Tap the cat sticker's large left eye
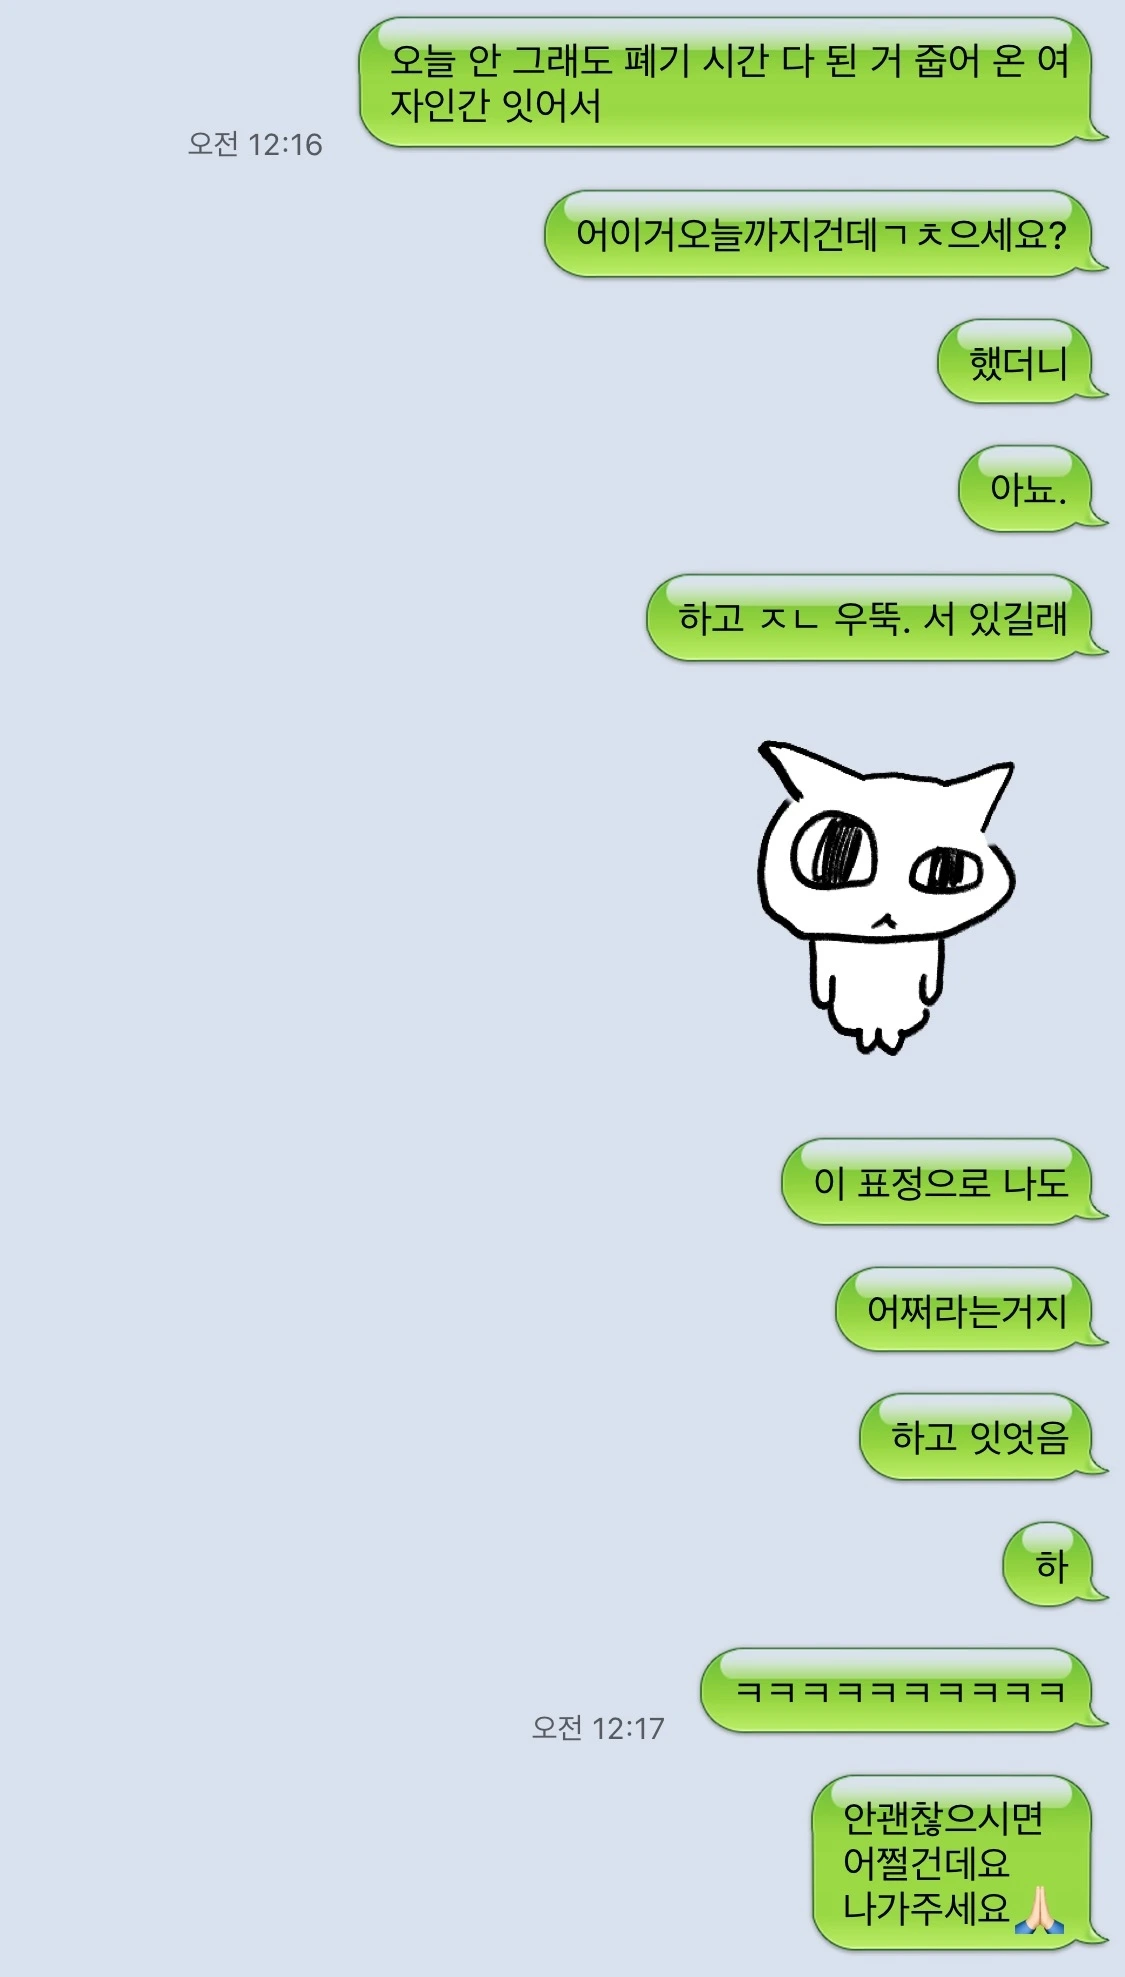The image size is (1125, 1977). click(x=833, y=851)
